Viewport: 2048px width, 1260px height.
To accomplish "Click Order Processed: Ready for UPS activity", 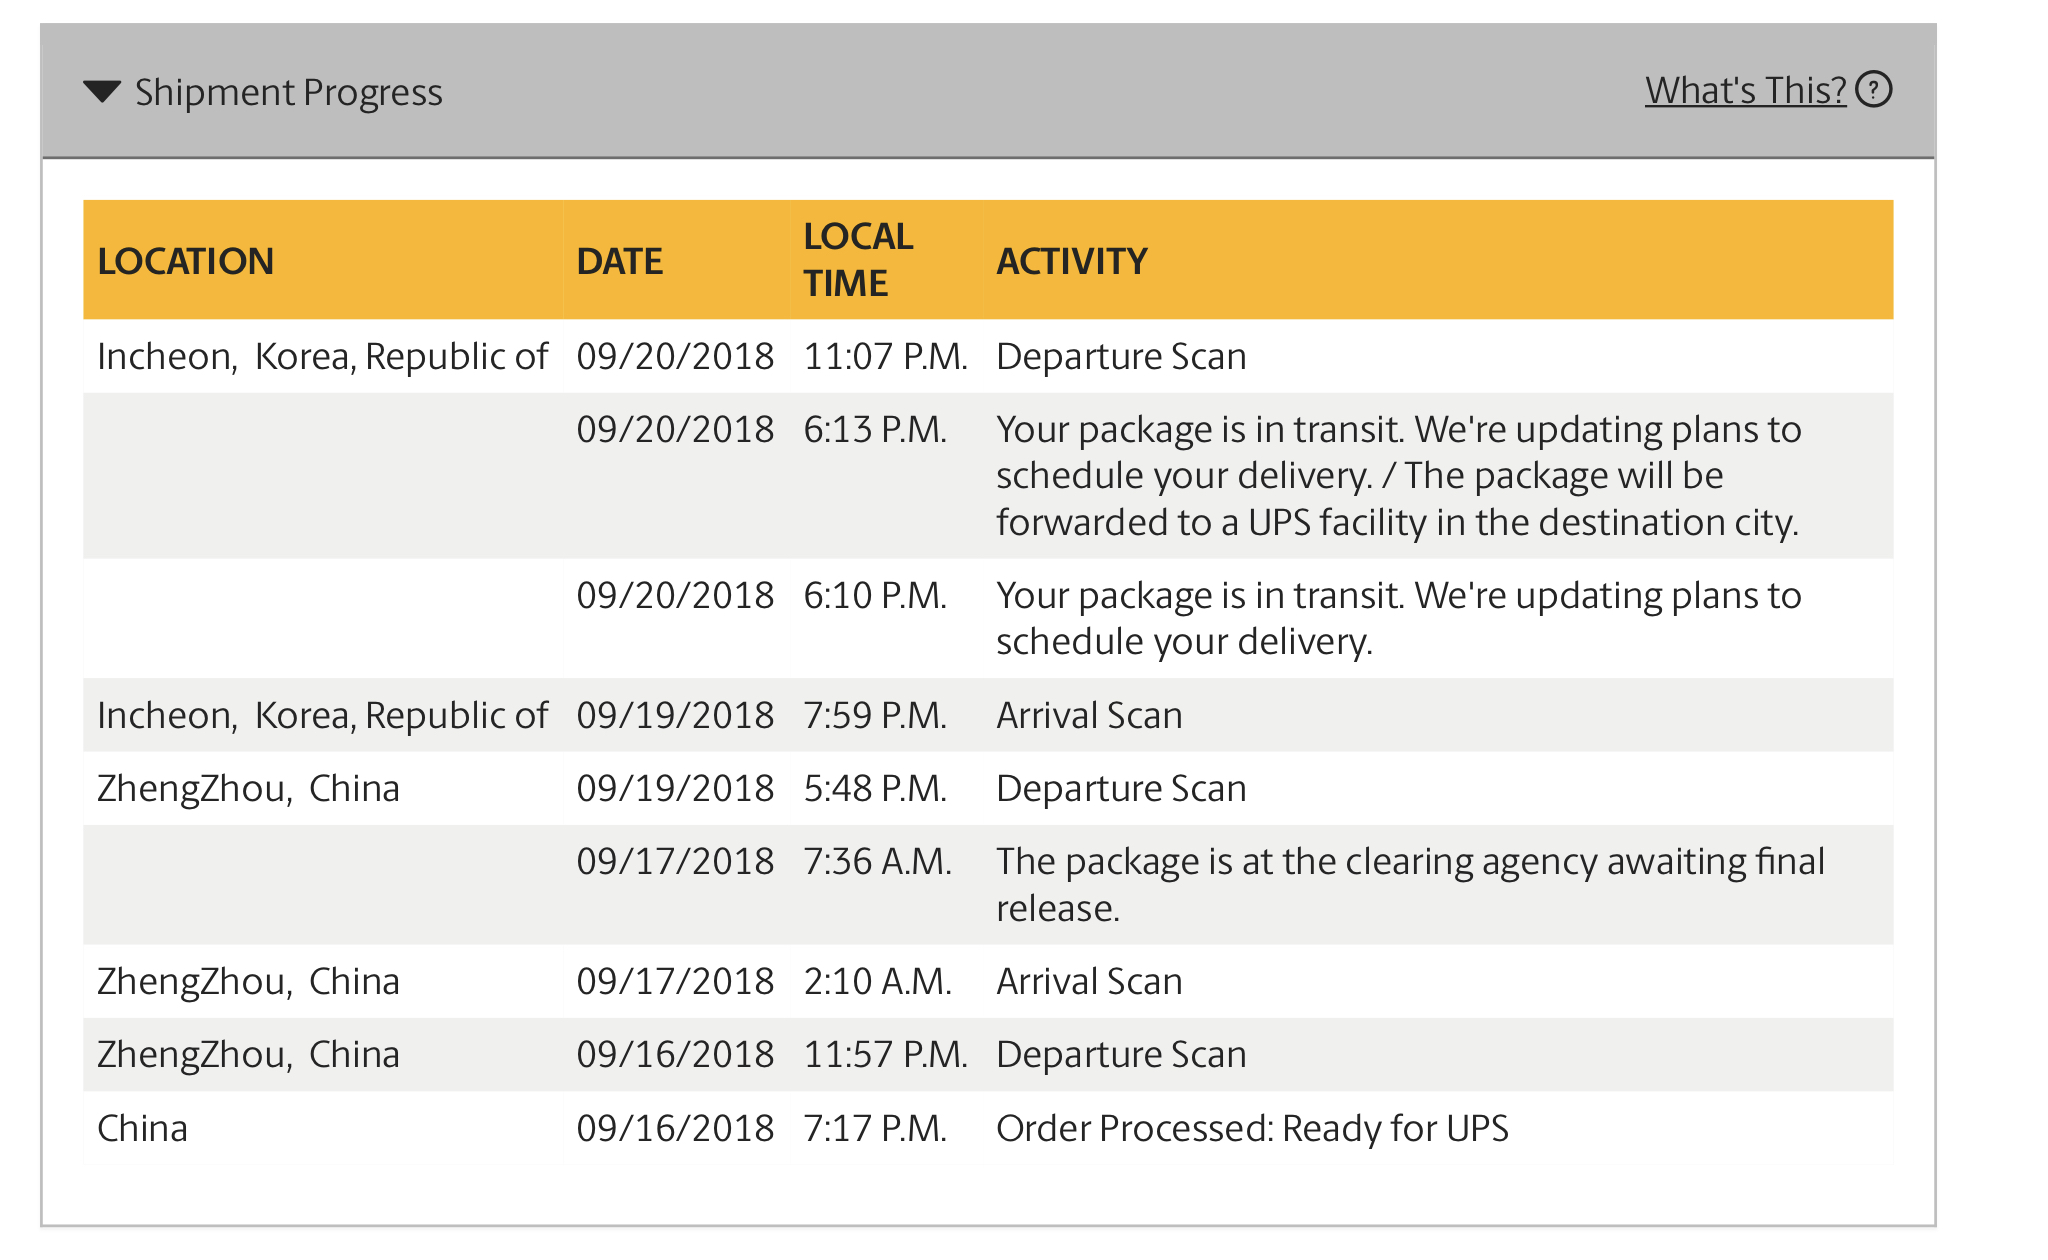I will (1252, 1128).
